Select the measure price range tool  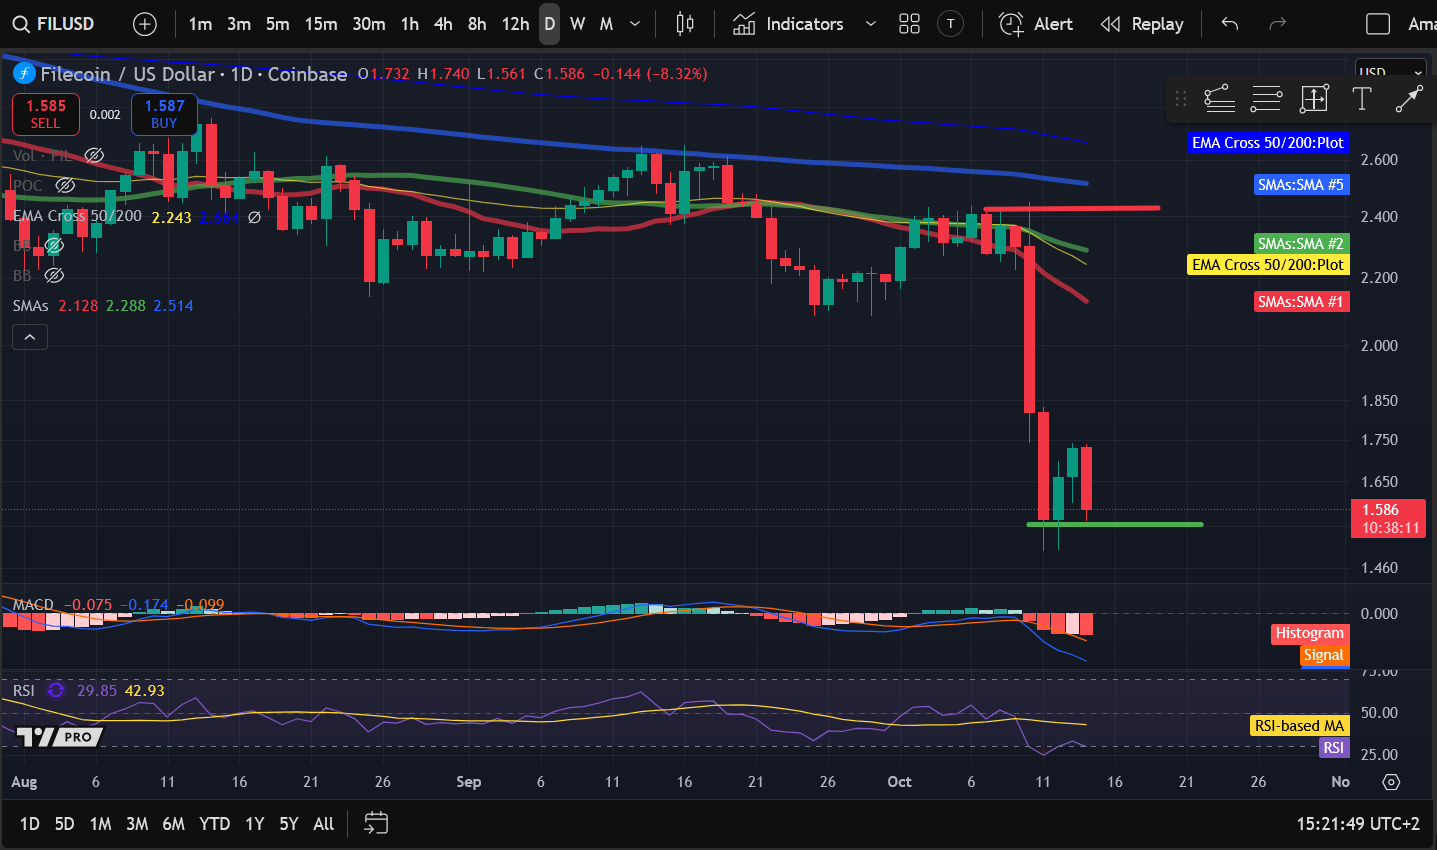[1314, 98]
